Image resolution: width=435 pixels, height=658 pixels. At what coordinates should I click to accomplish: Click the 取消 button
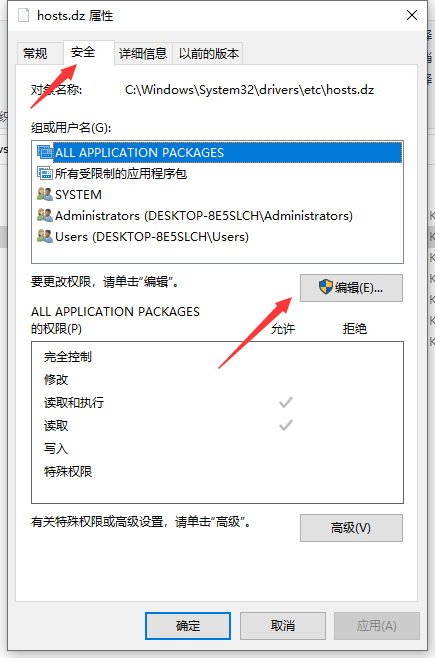(283, 626)
